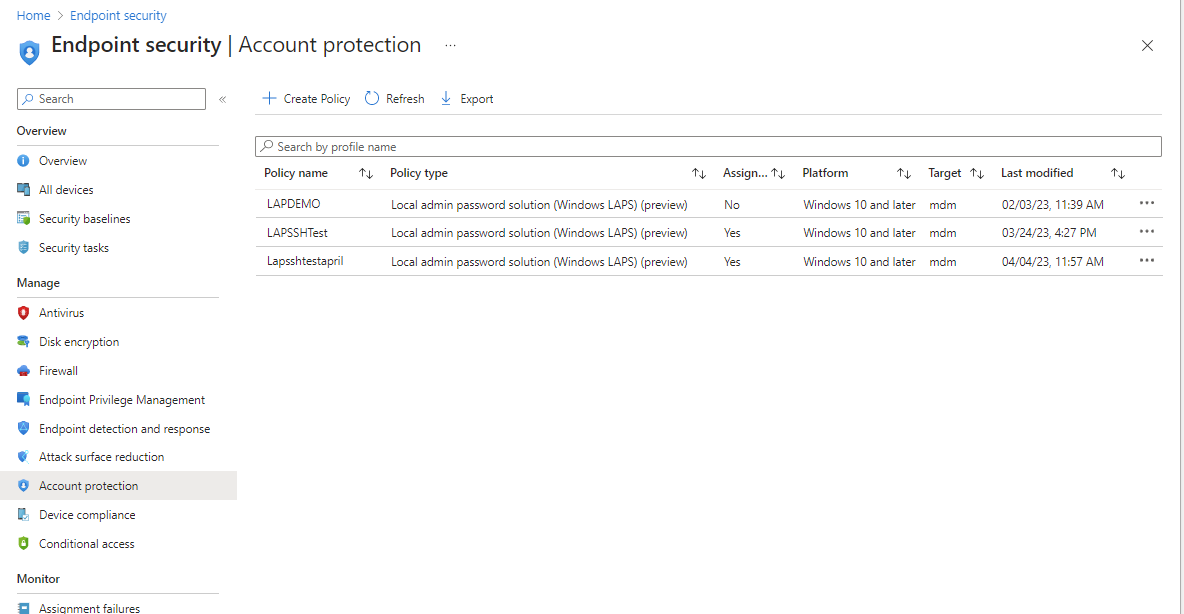
Task: Open Disk encryption from the sidebar
Action: click(x=79, y=341)
